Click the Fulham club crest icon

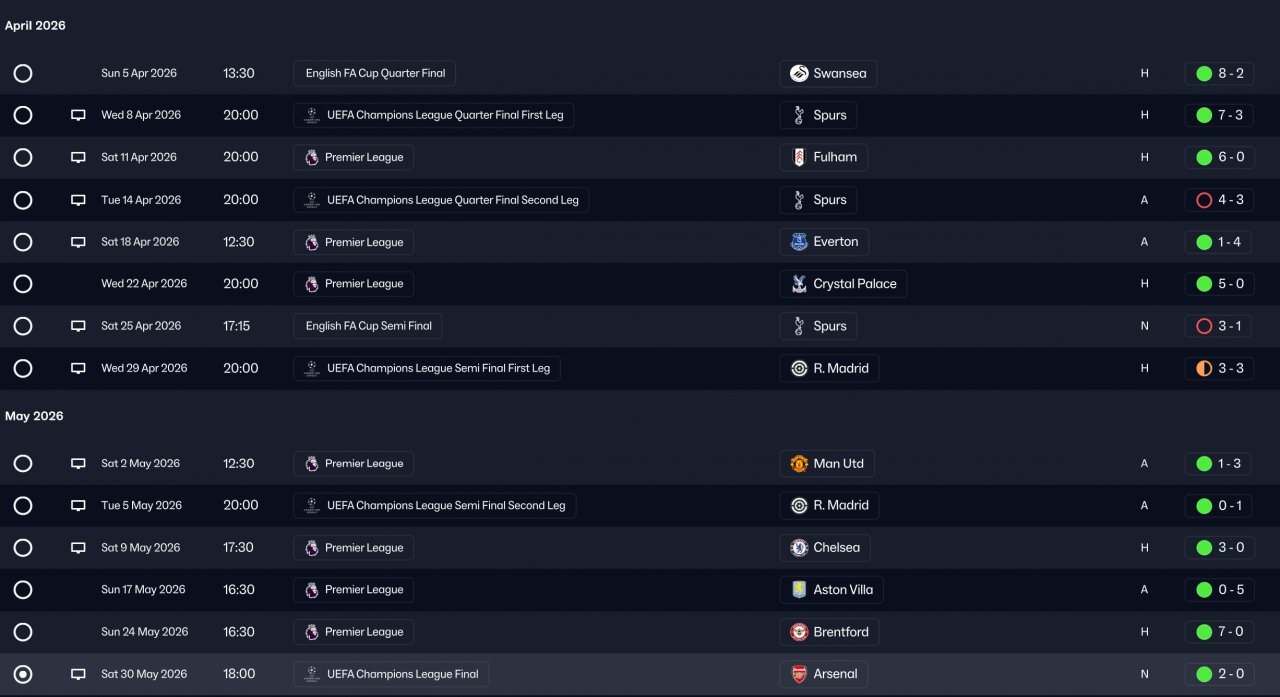pos(799,157)
